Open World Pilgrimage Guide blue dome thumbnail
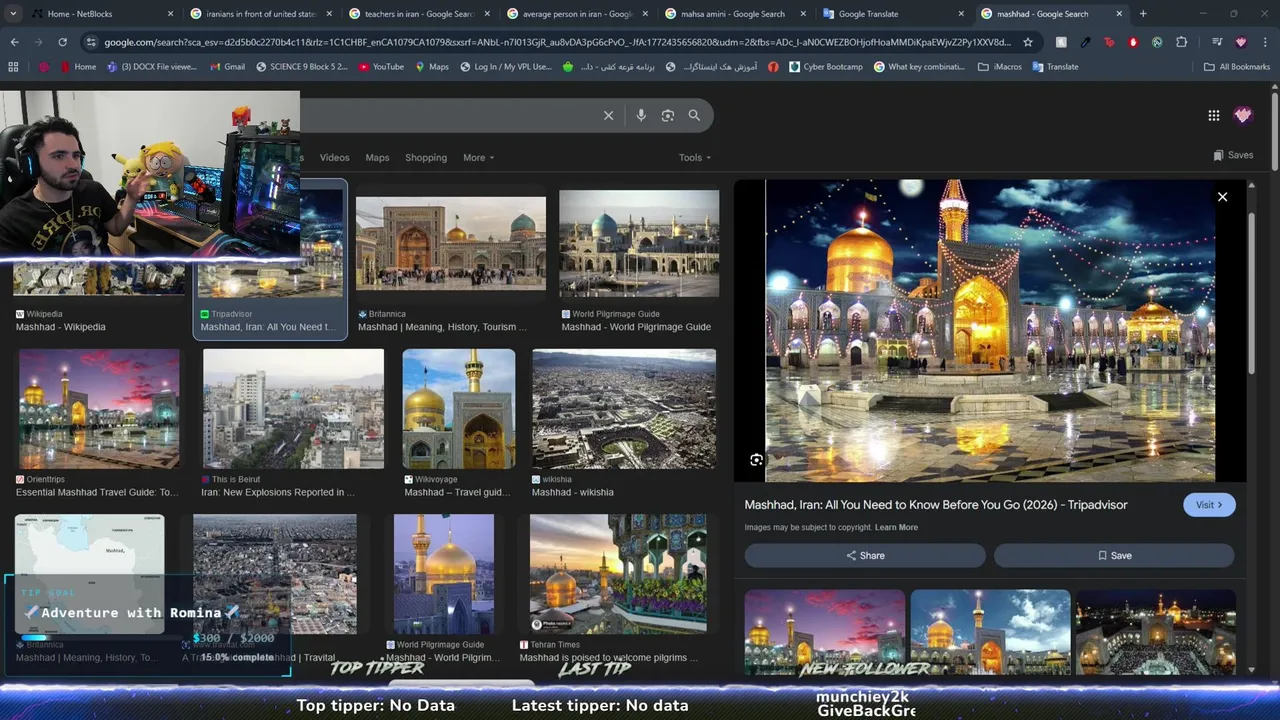1280x720 pixels. click(639, 244)
